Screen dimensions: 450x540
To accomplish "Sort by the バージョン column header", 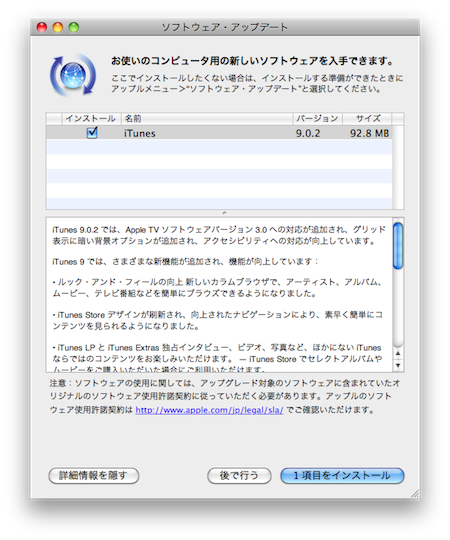I will [317, 118].
